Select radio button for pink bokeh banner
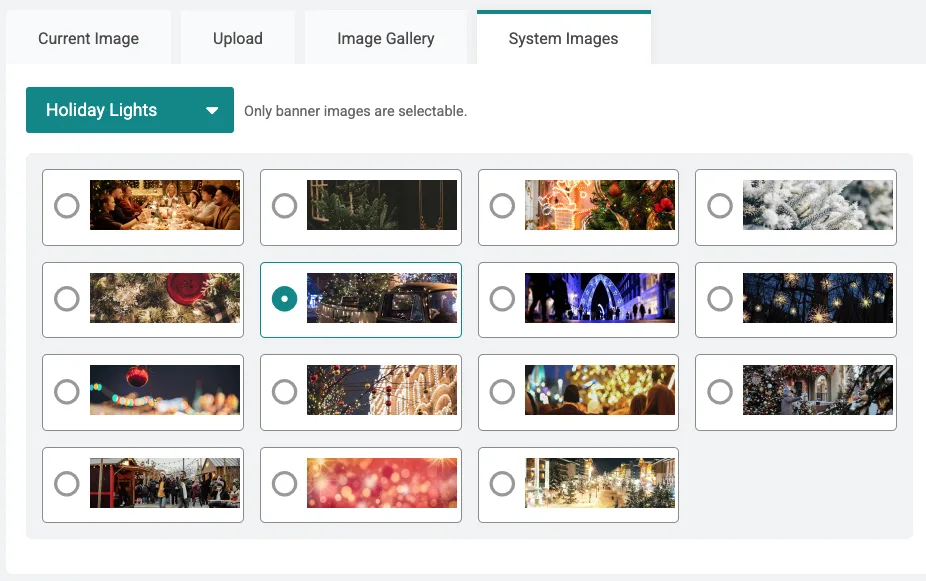 coord(285,484)
